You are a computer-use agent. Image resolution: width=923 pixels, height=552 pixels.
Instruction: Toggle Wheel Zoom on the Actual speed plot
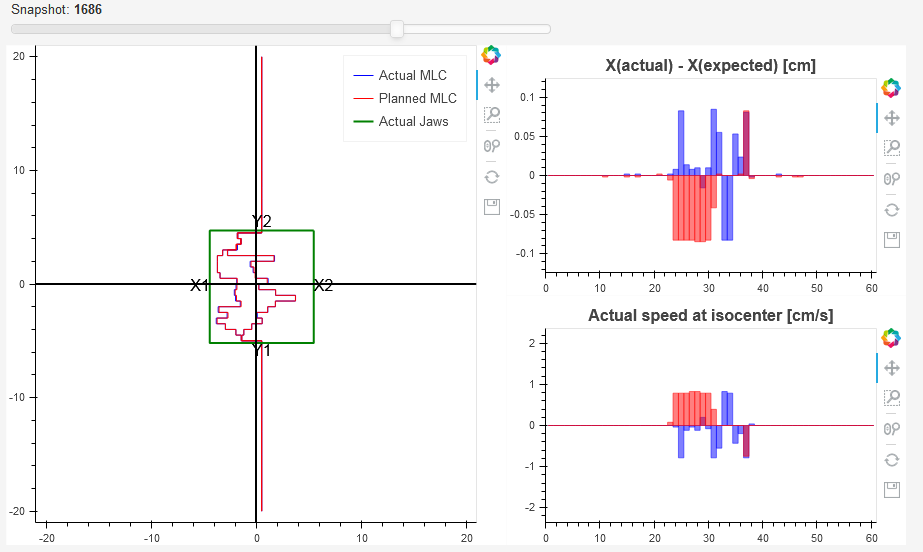[892, 429]
